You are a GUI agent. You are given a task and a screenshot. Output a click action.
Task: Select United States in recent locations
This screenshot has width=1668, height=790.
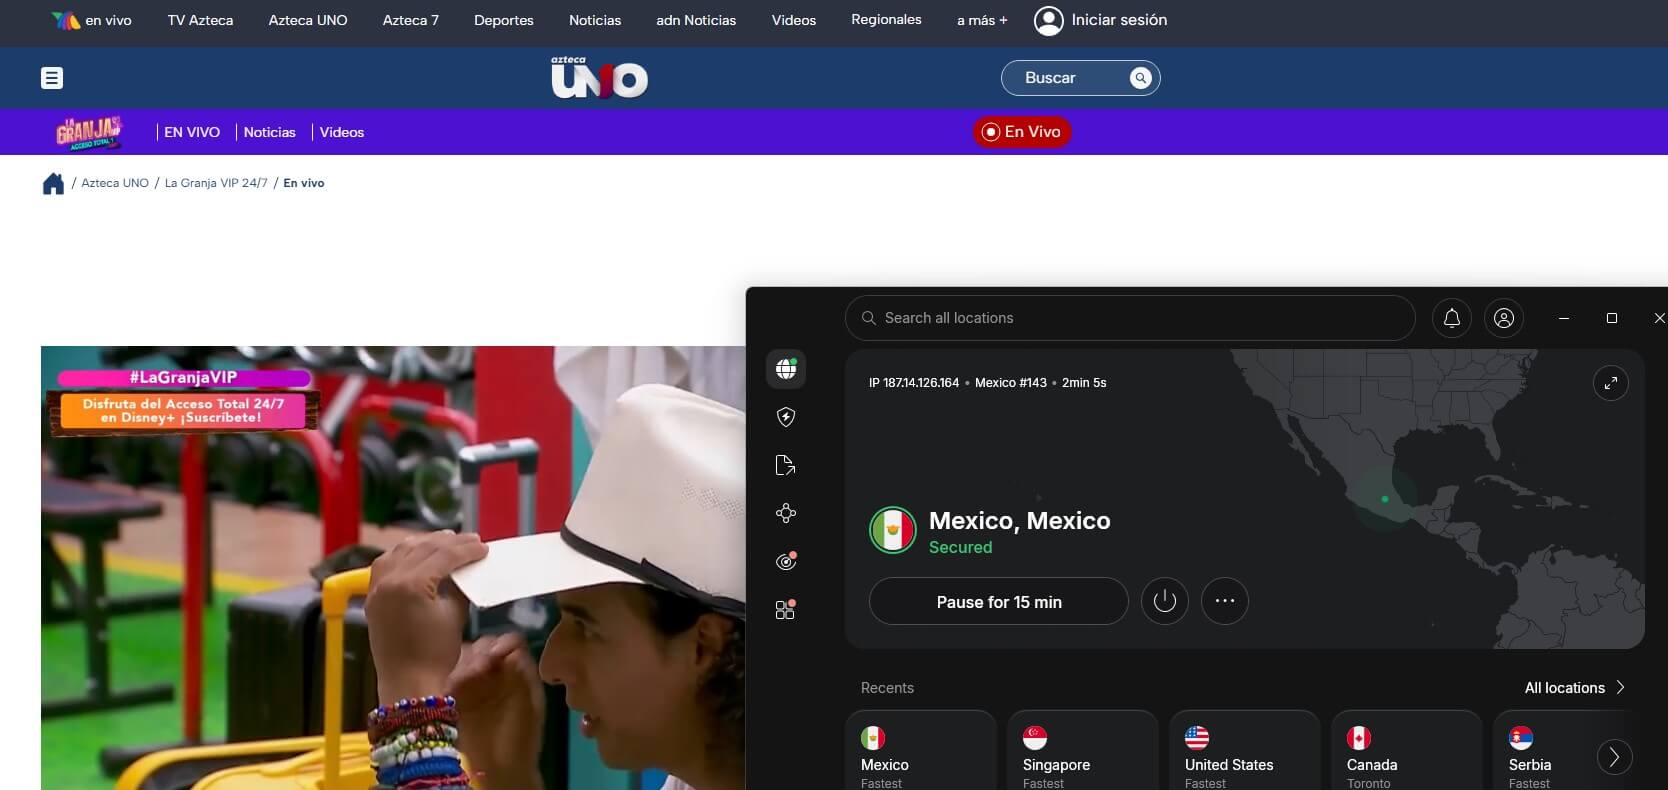[1245, 751]
